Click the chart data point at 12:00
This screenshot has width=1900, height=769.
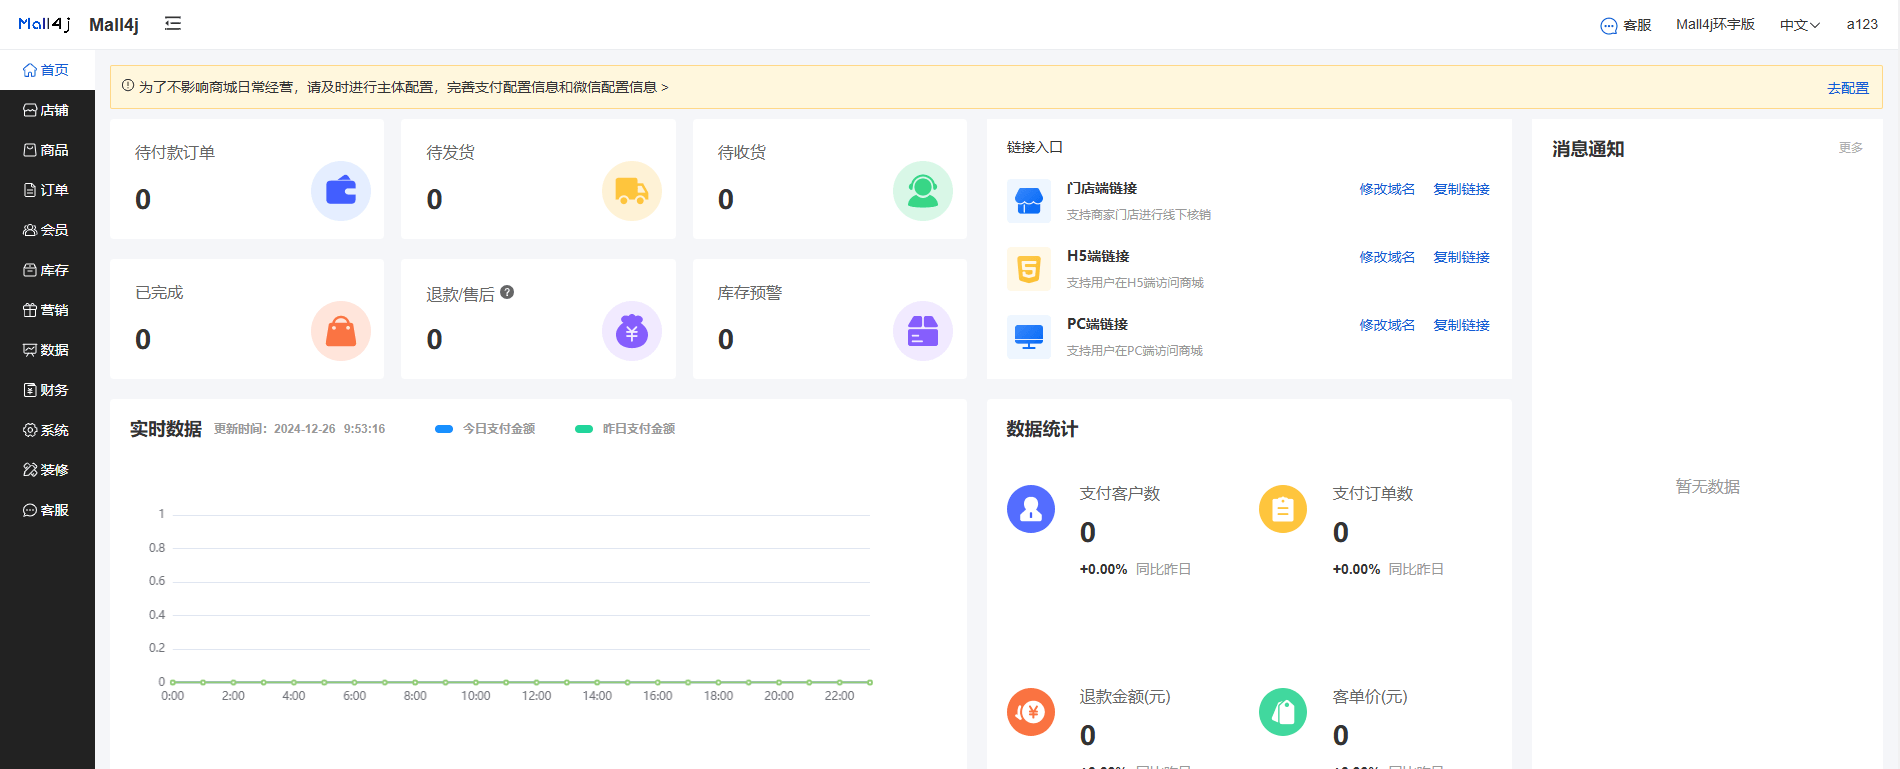(536, 682)
